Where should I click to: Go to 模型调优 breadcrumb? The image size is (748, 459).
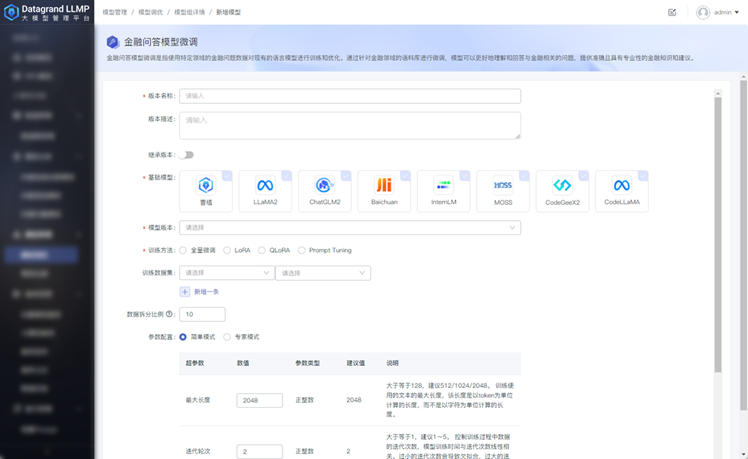[150, 12]
